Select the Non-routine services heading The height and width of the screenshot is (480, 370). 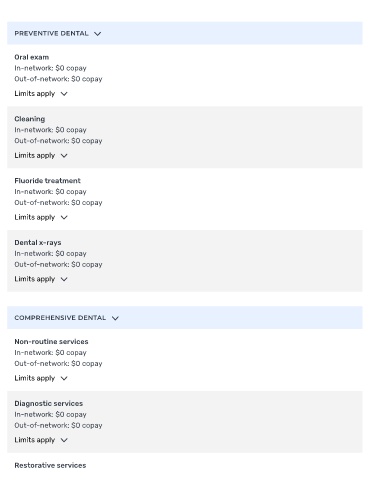click(x=51, y=341)
